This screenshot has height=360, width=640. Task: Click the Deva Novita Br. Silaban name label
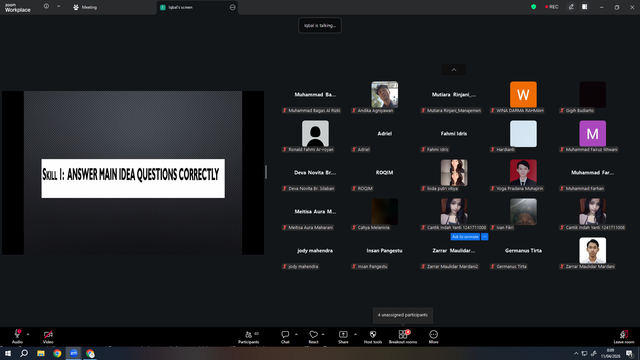(309, 189)
